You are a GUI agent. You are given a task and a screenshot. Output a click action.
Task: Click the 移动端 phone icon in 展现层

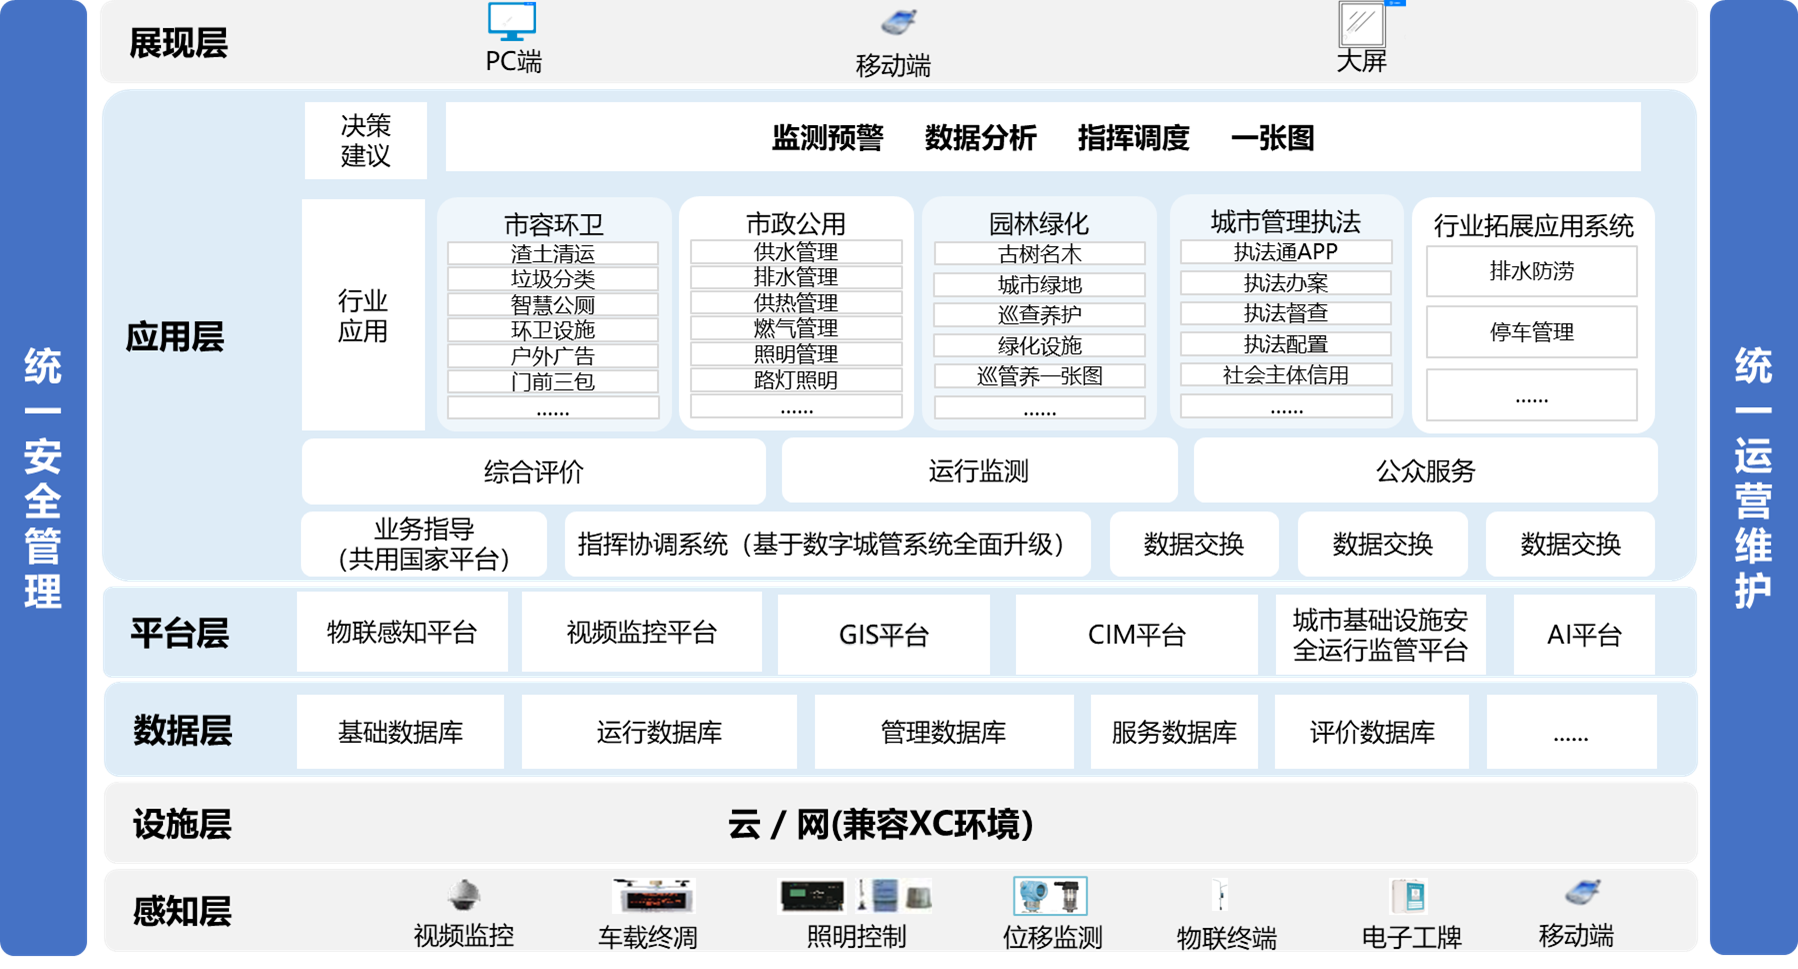click(898, 23)
